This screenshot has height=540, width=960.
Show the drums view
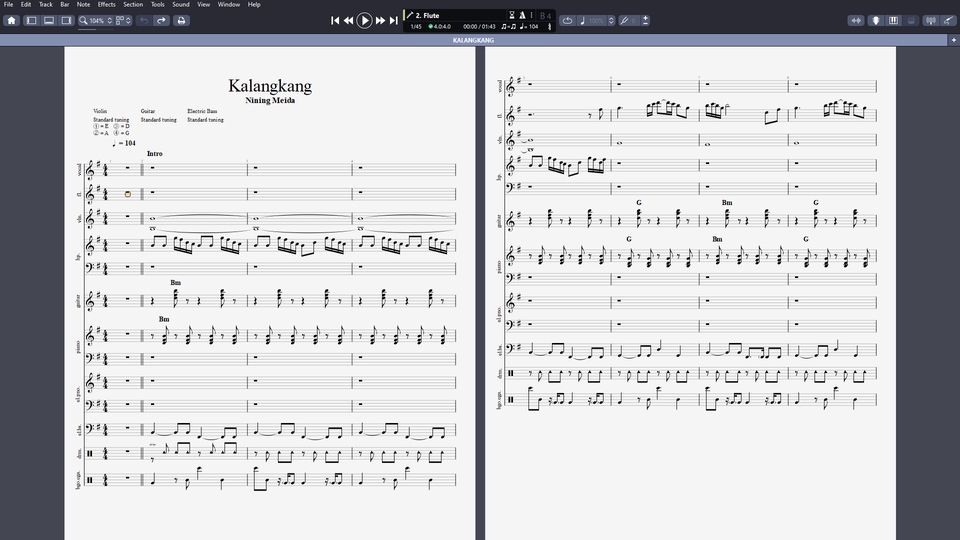[911, 20]
